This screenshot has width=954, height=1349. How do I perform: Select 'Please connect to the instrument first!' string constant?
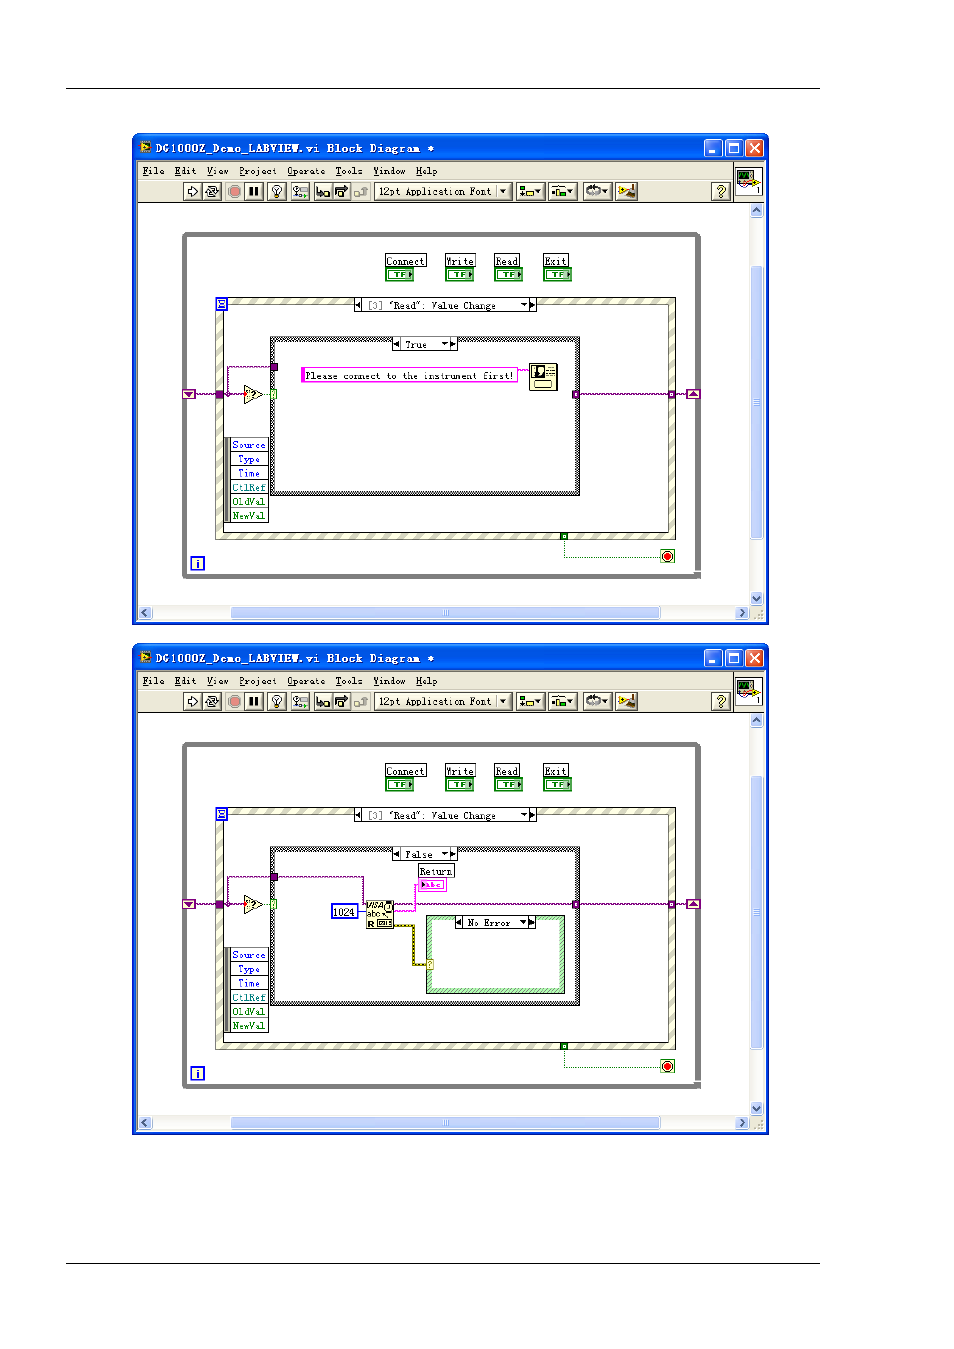click(409, 375)
